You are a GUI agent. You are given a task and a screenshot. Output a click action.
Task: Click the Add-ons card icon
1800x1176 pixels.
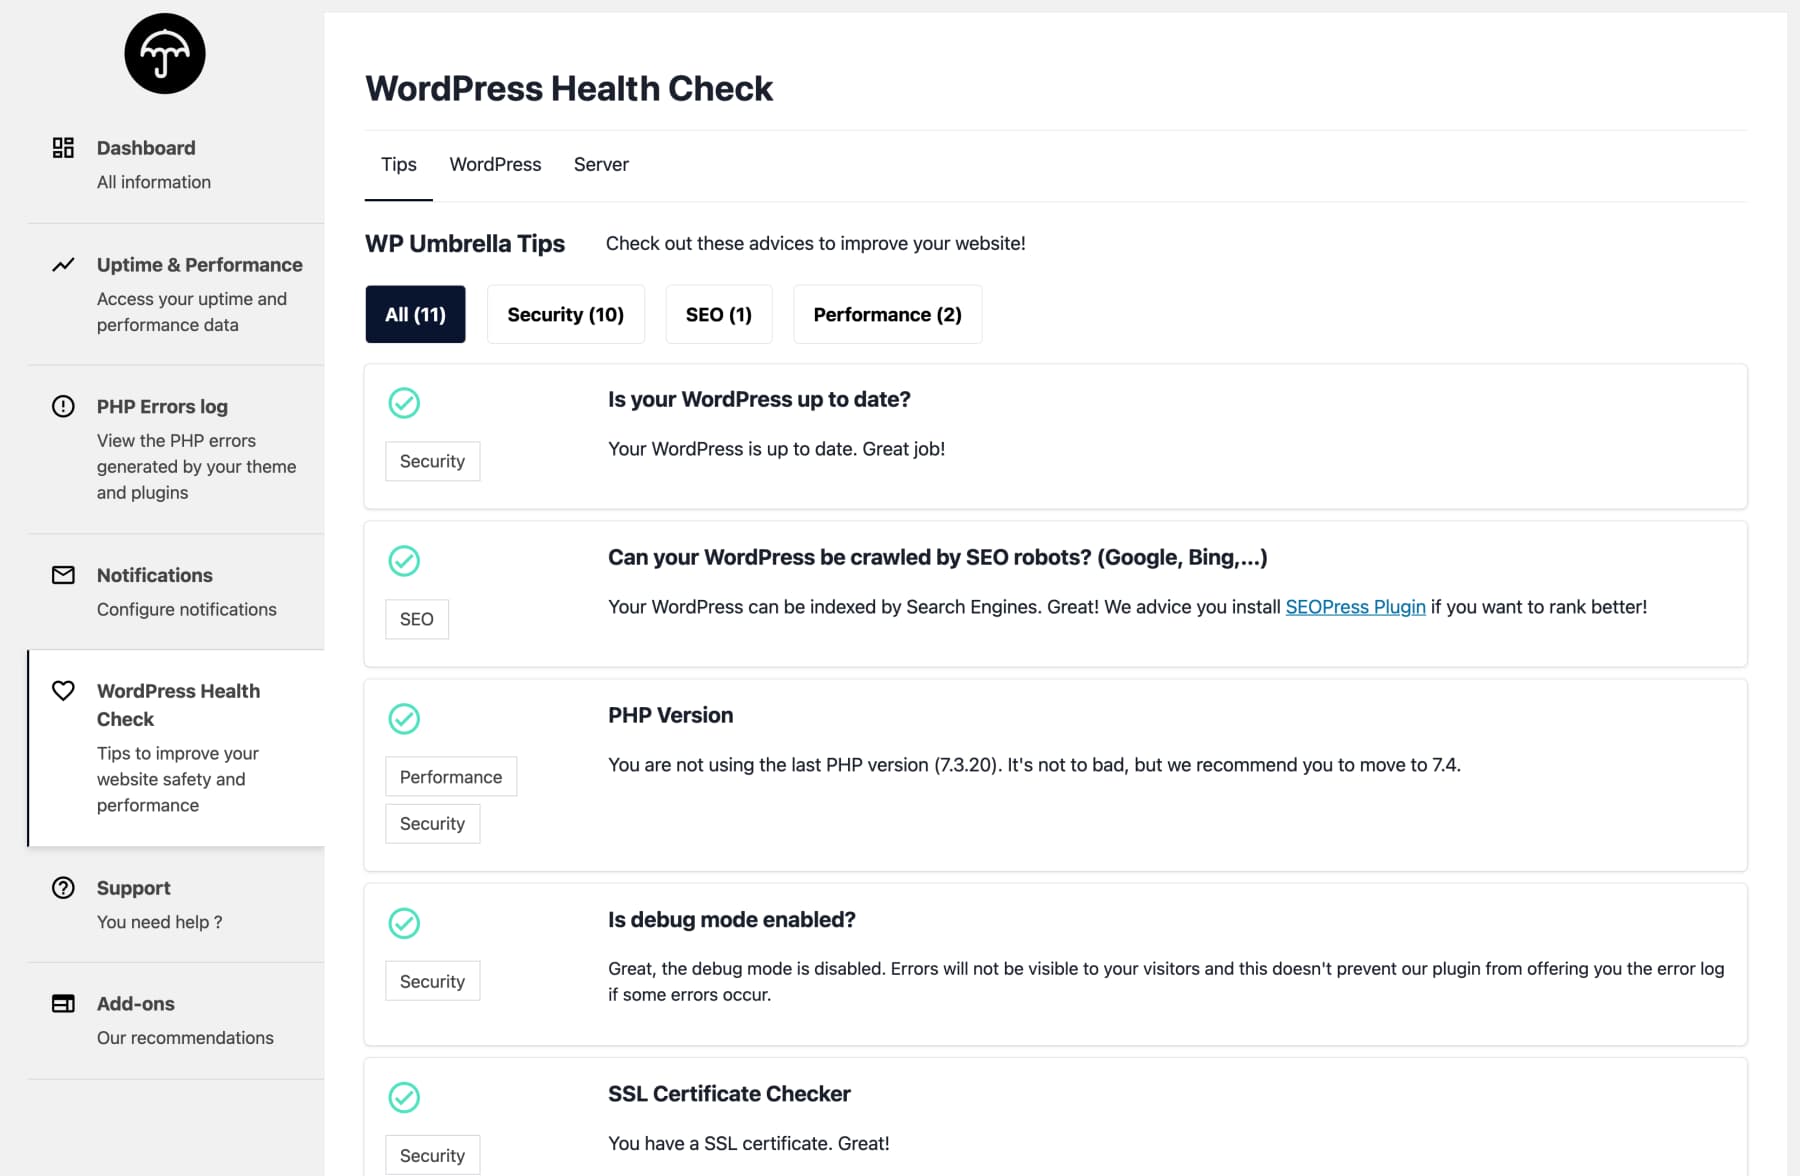(x=63, y=1004)
